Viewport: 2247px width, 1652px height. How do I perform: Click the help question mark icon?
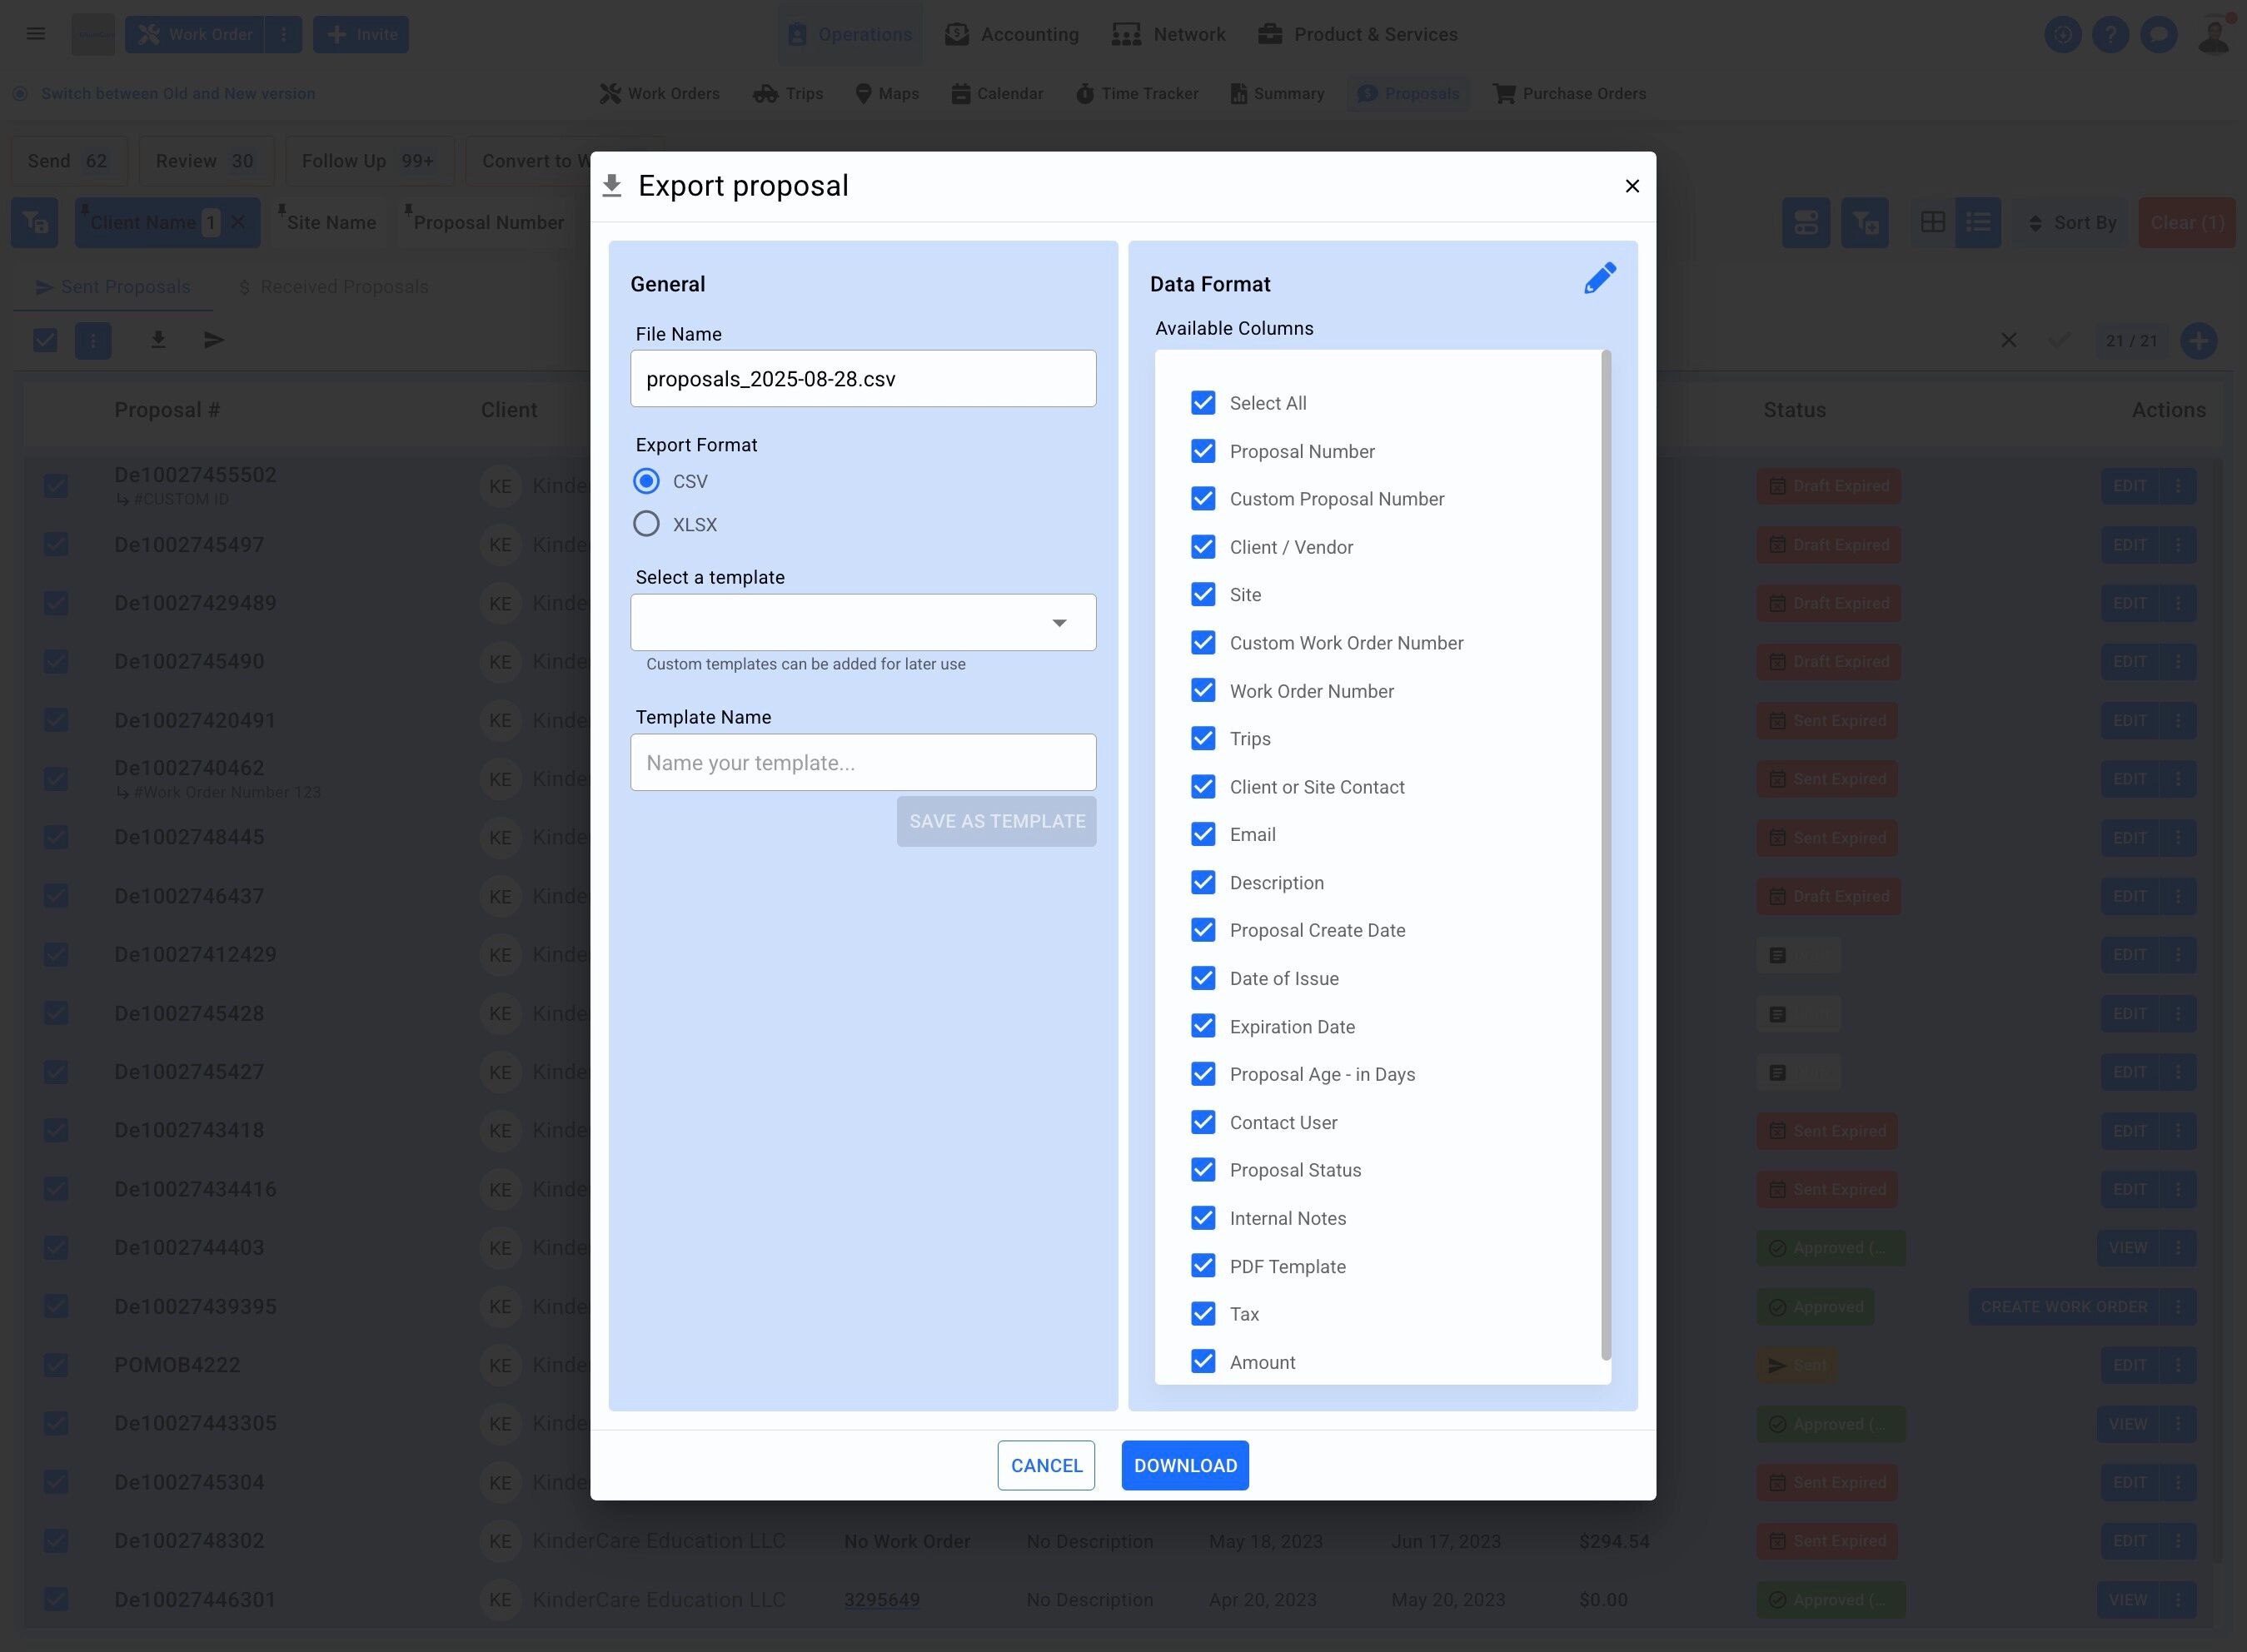point(2110,35)
